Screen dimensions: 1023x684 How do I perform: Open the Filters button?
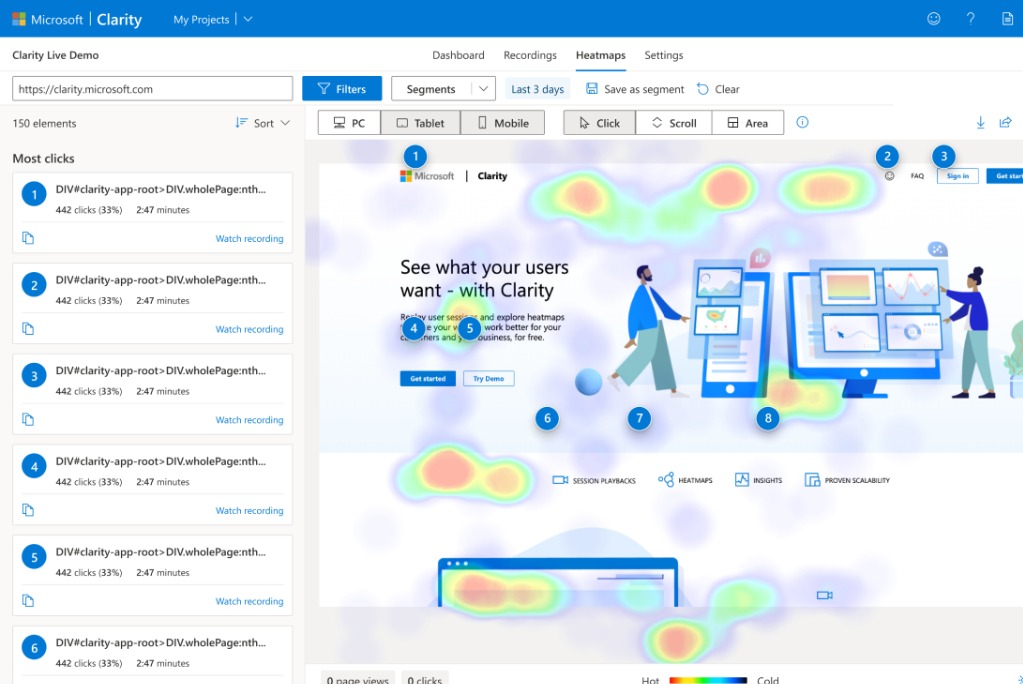point(342,89)
